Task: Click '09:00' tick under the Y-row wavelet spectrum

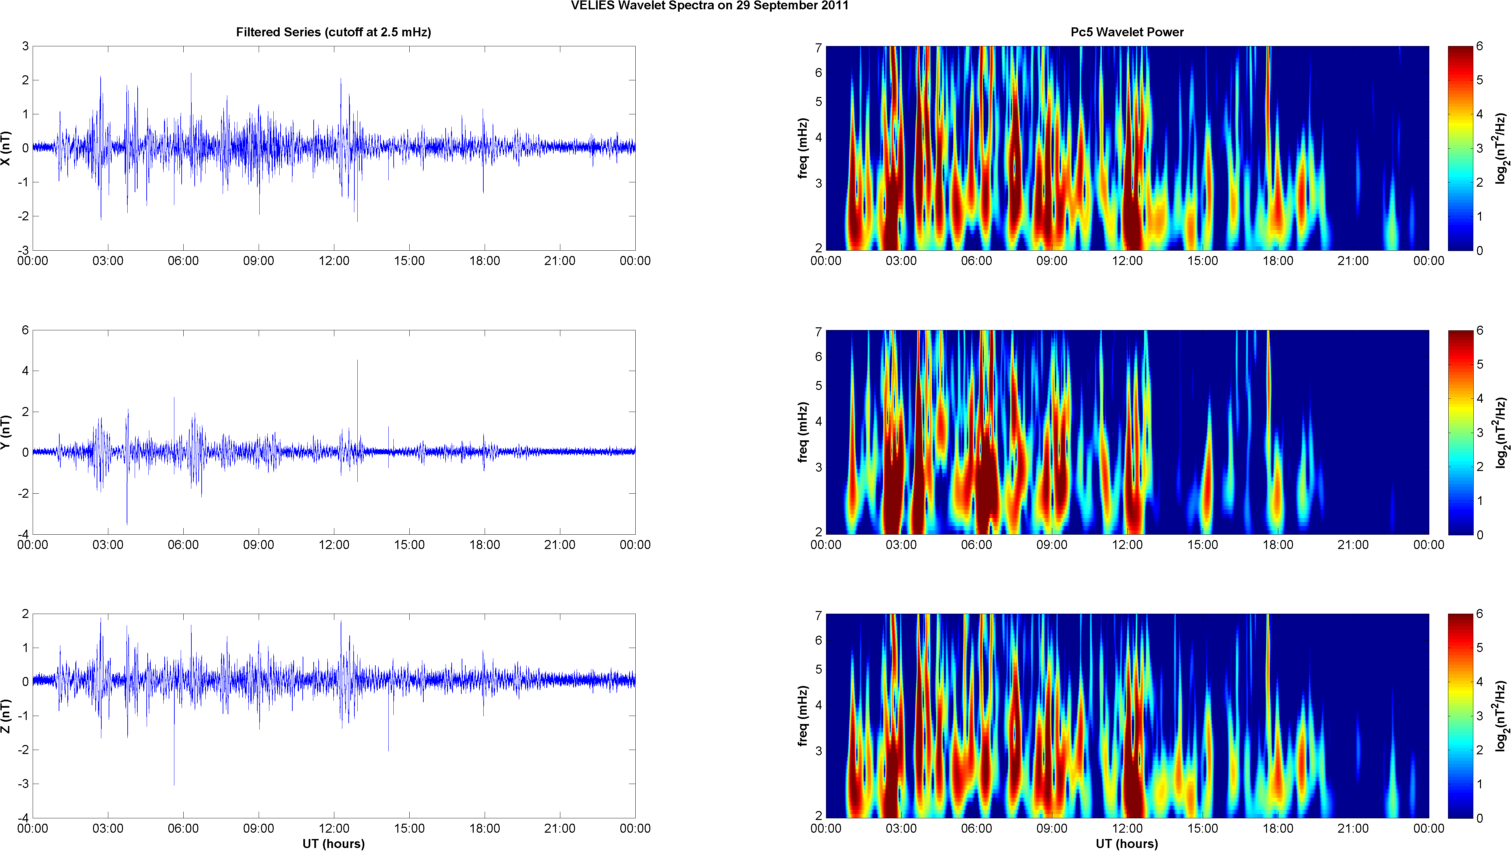Action: pyautogui.click(x=1052, y=545)
